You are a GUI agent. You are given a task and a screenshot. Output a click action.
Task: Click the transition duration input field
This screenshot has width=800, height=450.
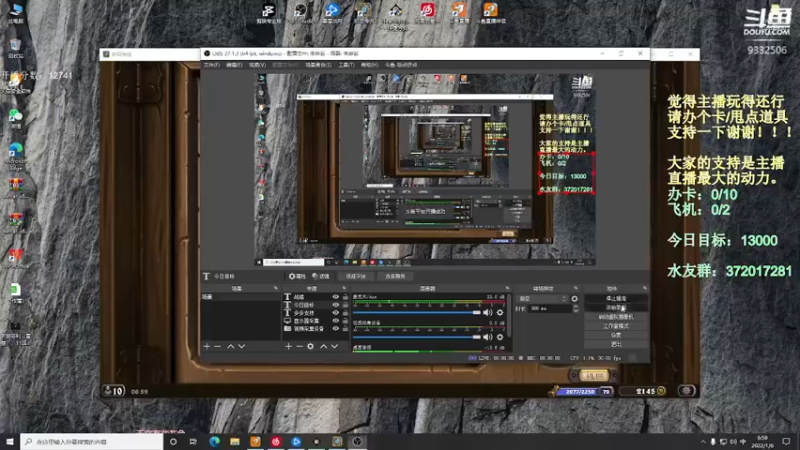[550, 309]
